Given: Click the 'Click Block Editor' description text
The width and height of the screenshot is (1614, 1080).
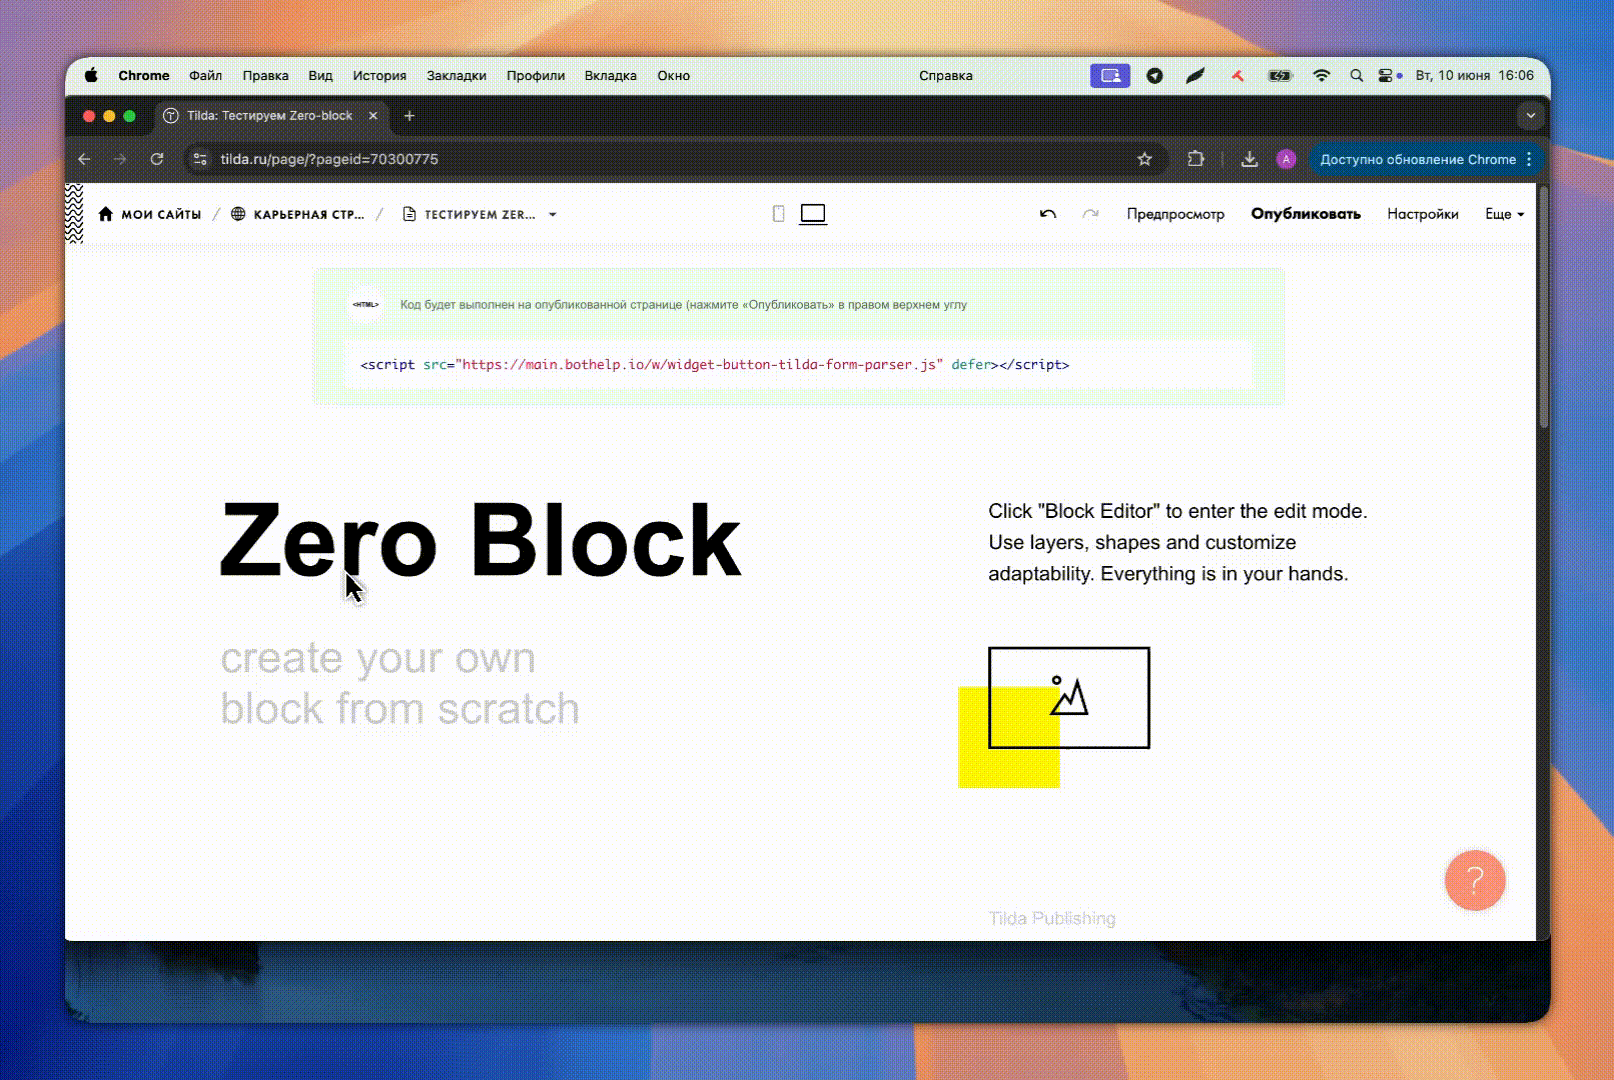Looking at the screenshot, I should (x=1177, y=542).
